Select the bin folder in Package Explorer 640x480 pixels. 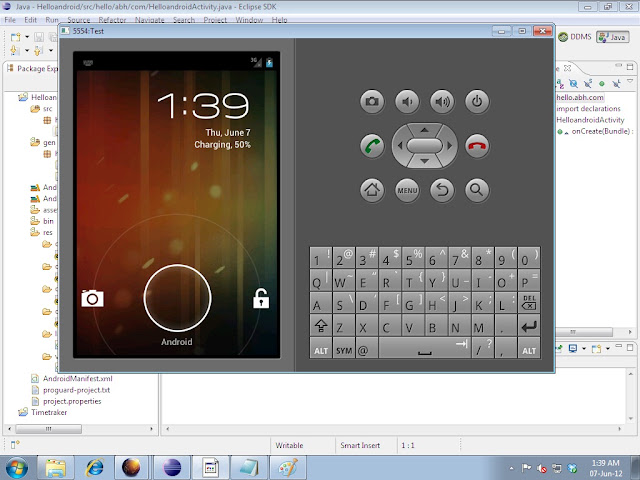click(42, 221)
